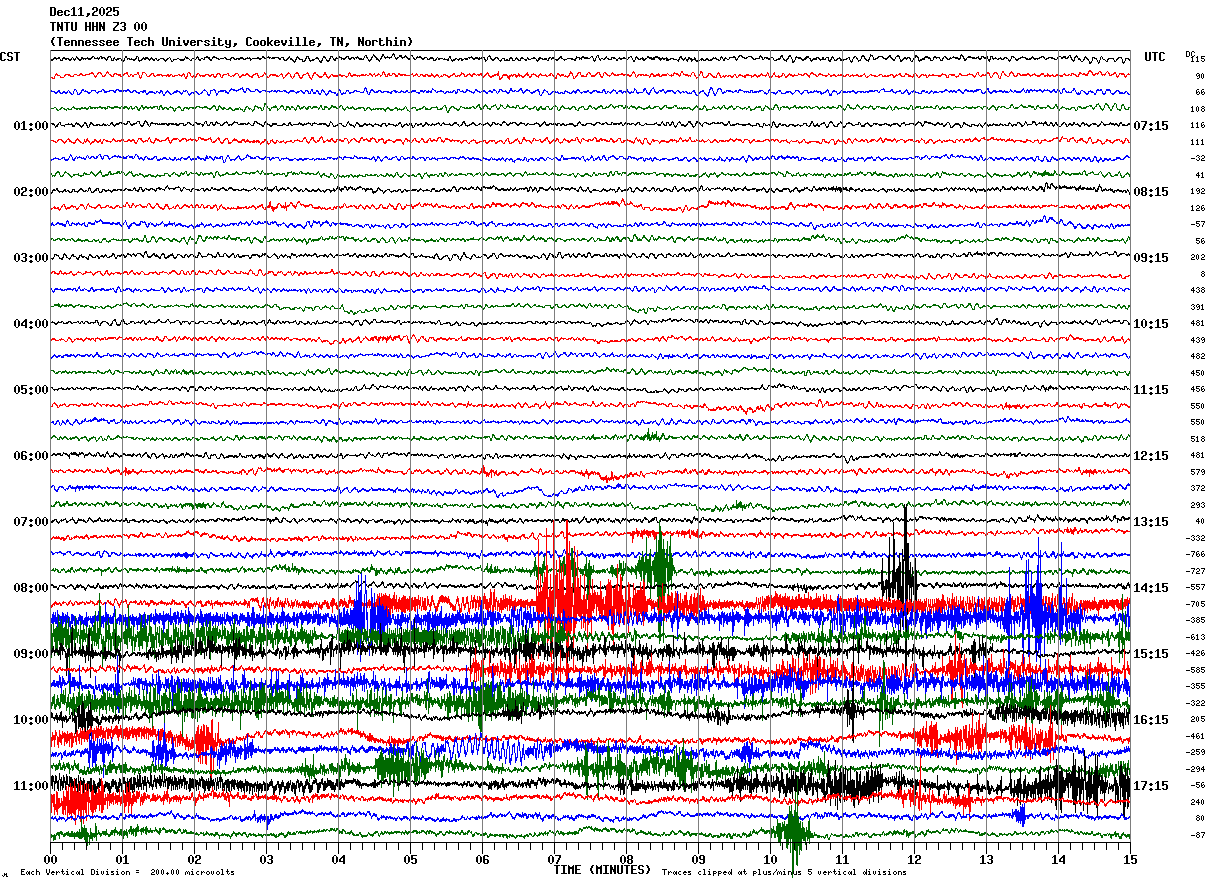Screen dimensions: 1210x886
Task: Click the DC offset value -613
Action: 1196,637
